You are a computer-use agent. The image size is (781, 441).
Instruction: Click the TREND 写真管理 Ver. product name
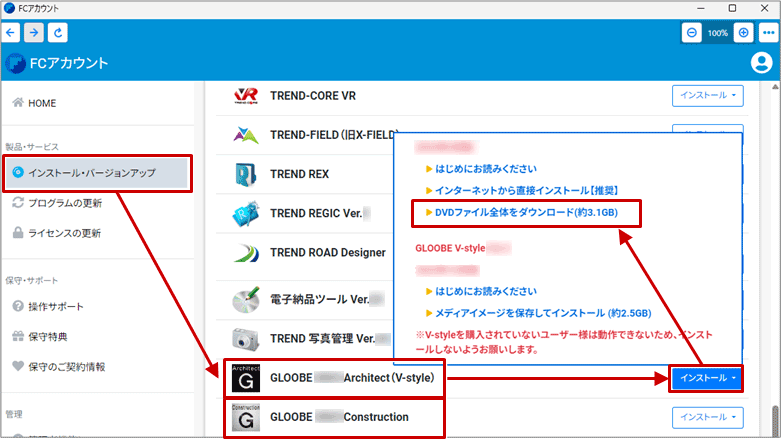tap(322, 339)
